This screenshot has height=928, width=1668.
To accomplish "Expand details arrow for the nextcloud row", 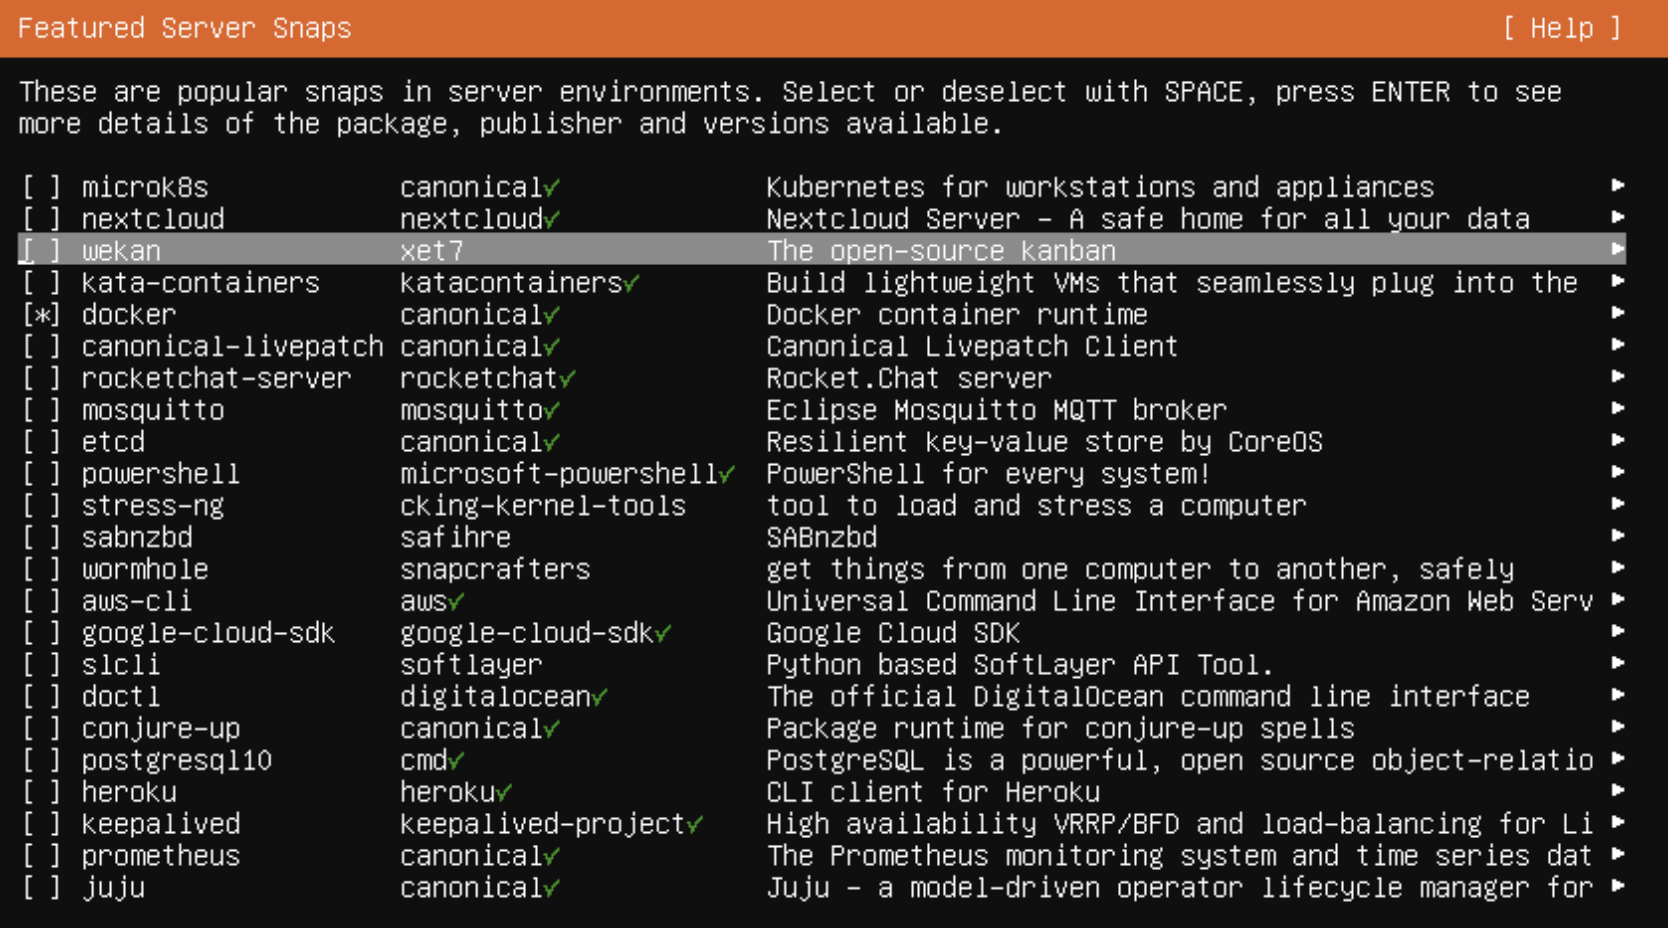I will 1617,218.
